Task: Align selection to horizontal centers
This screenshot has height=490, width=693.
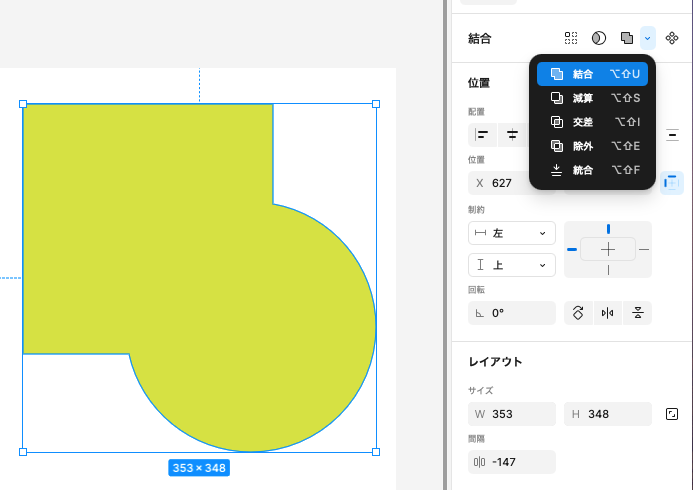Action: tap(512, 135)
